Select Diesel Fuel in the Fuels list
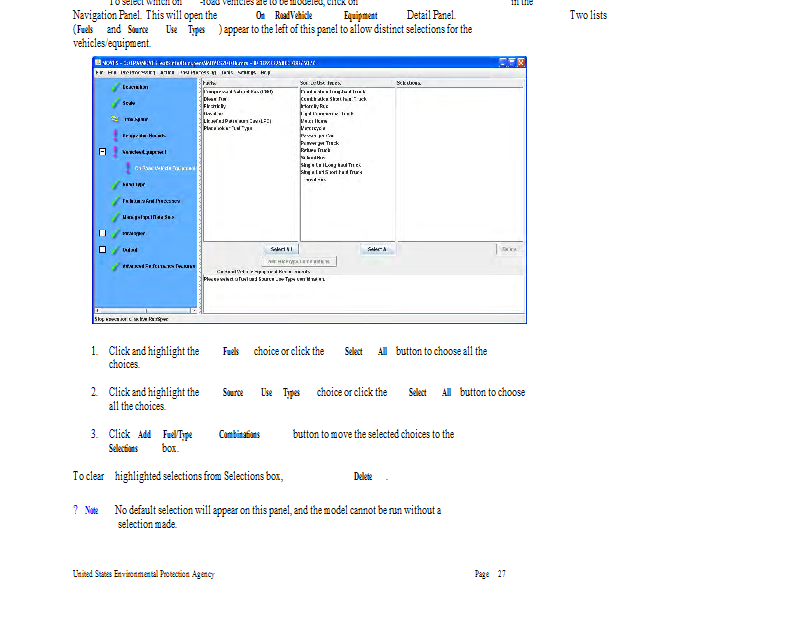Viewport: 800px width, 618px height. click(215, 98)
